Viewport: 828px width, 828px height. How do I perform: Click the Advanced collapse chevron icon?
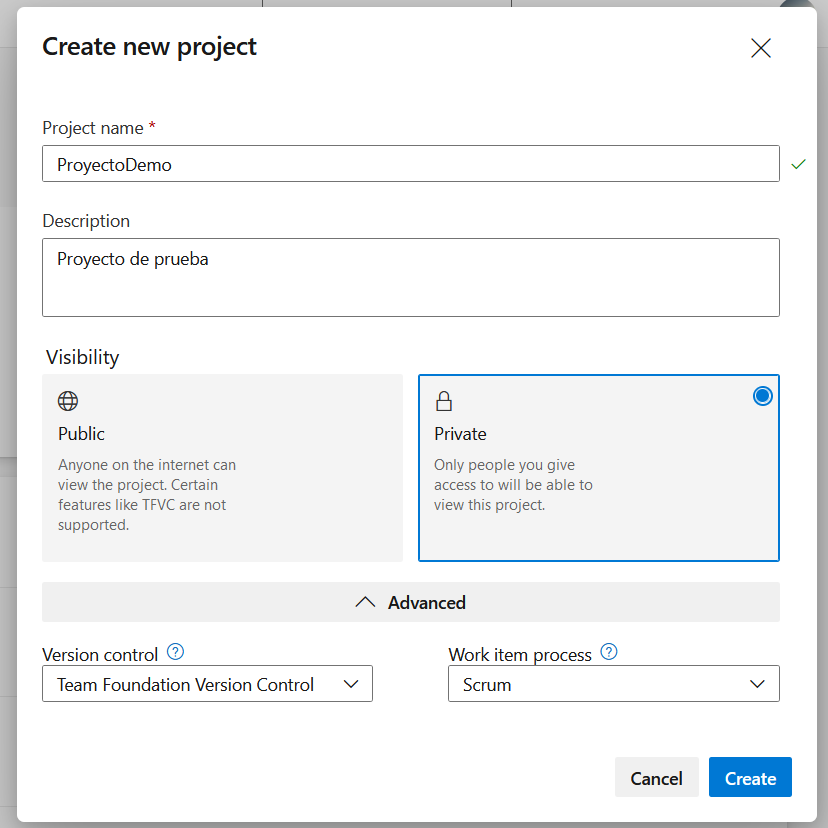click(366, 602)
